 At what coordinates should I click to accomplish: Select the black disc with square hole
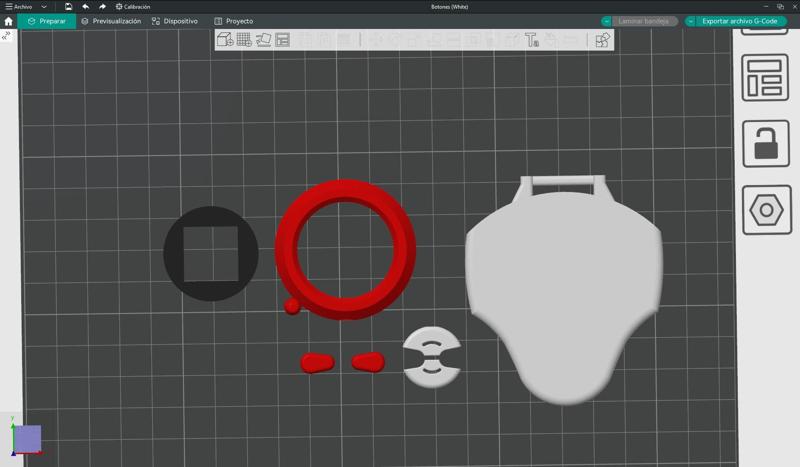pyautogui.click(x=173, y=254)
